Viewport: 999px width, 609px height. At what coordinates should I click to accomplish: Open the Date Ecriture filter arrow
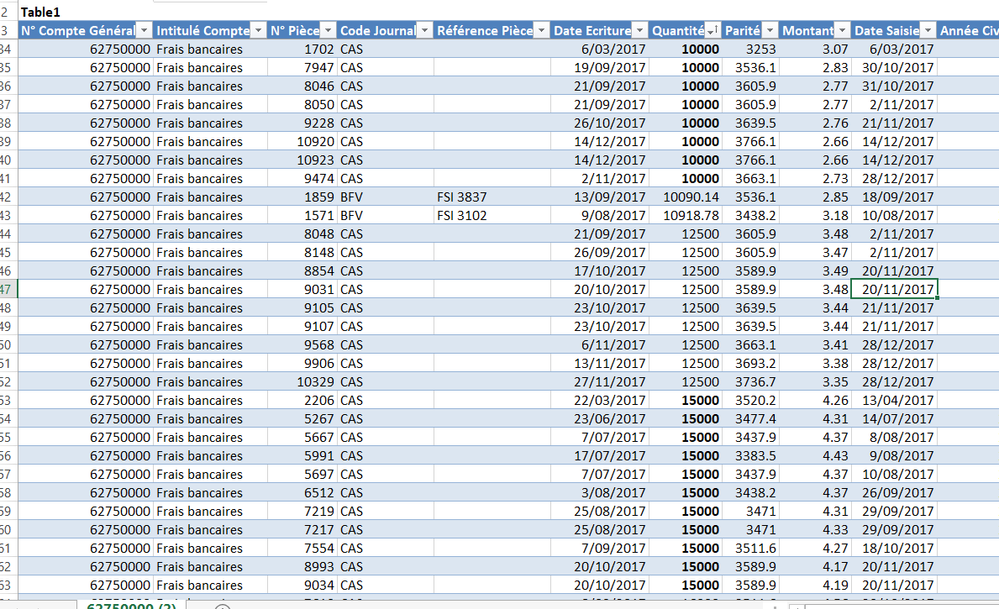pyautogui.click(x=639, y=31)
